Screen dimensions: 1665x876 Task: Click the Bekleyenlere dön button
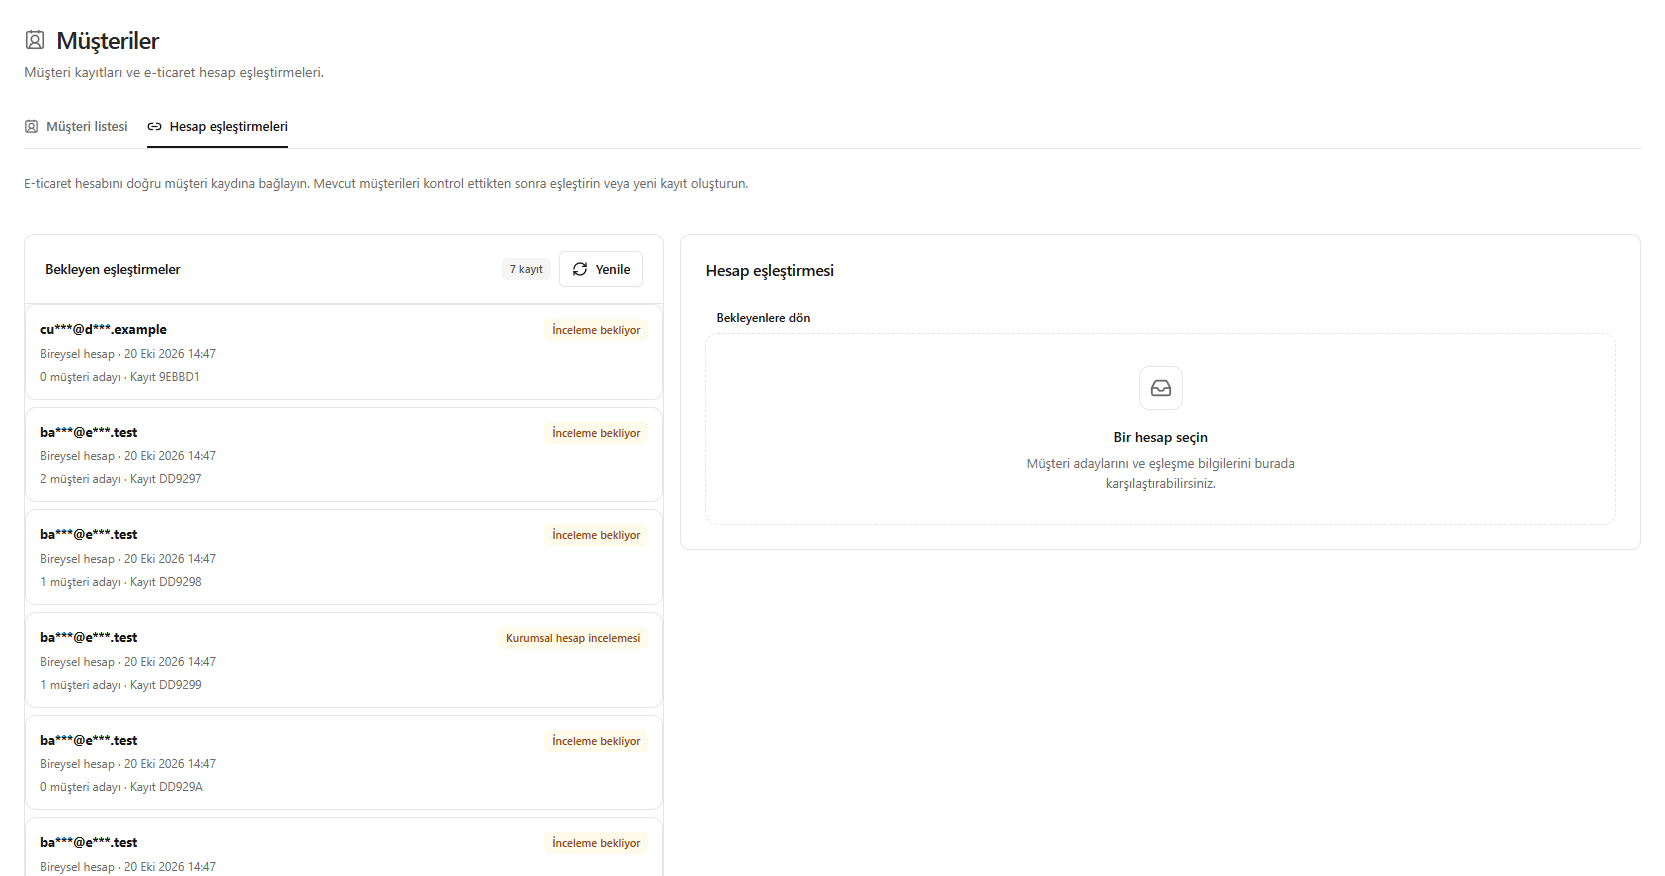click(763, 318)
